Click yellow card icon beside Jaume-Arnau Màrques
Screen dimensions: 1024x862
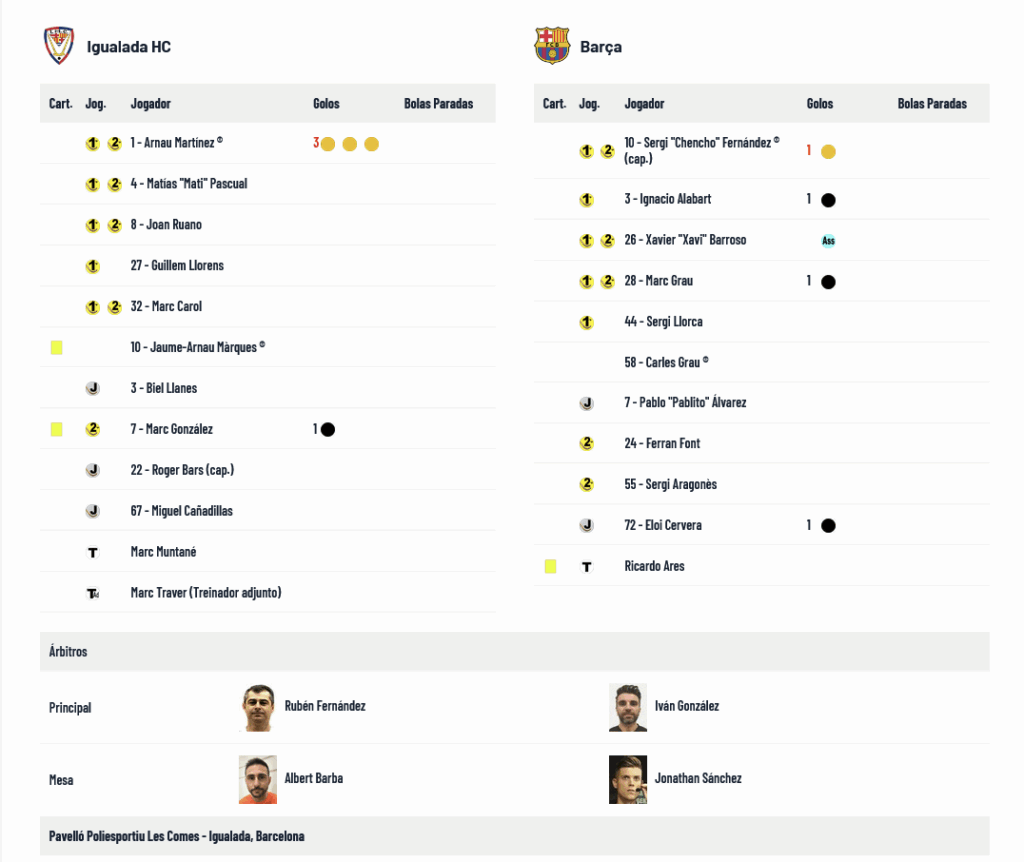coord(57,347)
